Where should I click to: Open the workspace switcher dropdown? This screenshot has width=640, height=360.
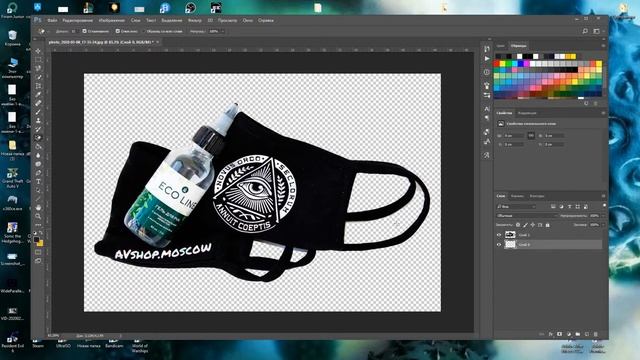click(598, 31)
